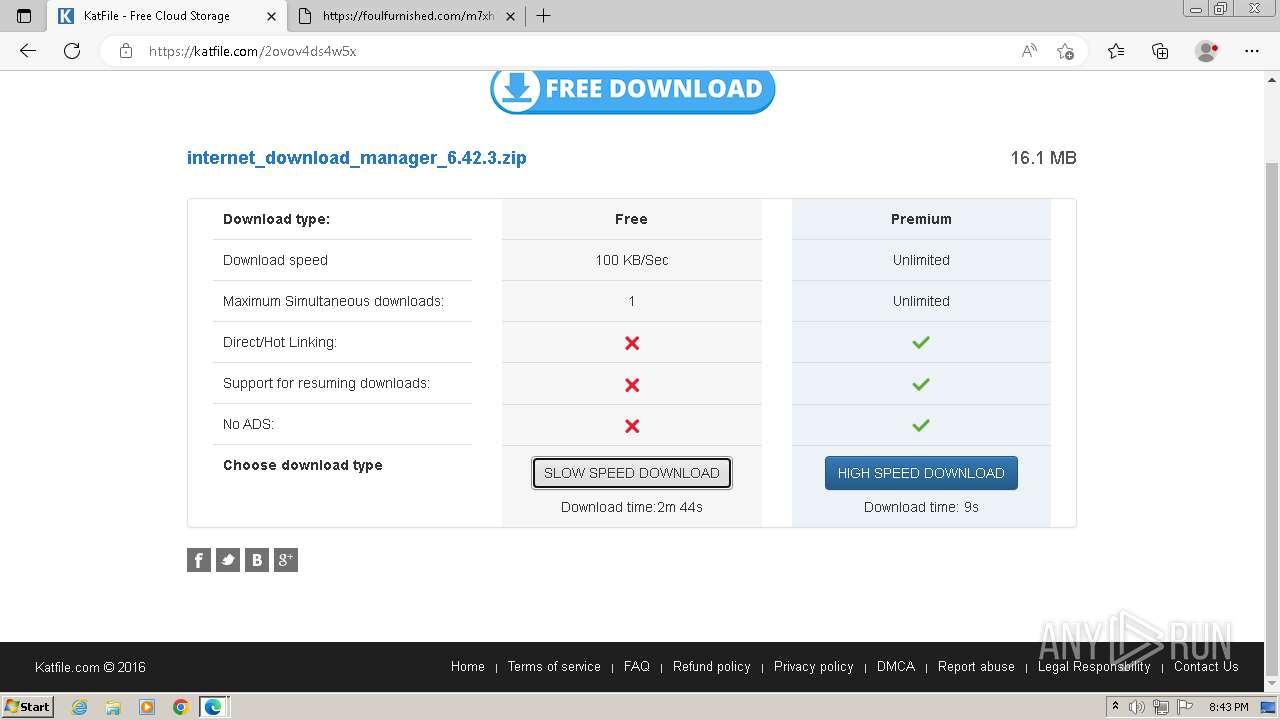View the Privacy policy
The image size is (1280, 720).
[x=814, y=666]
